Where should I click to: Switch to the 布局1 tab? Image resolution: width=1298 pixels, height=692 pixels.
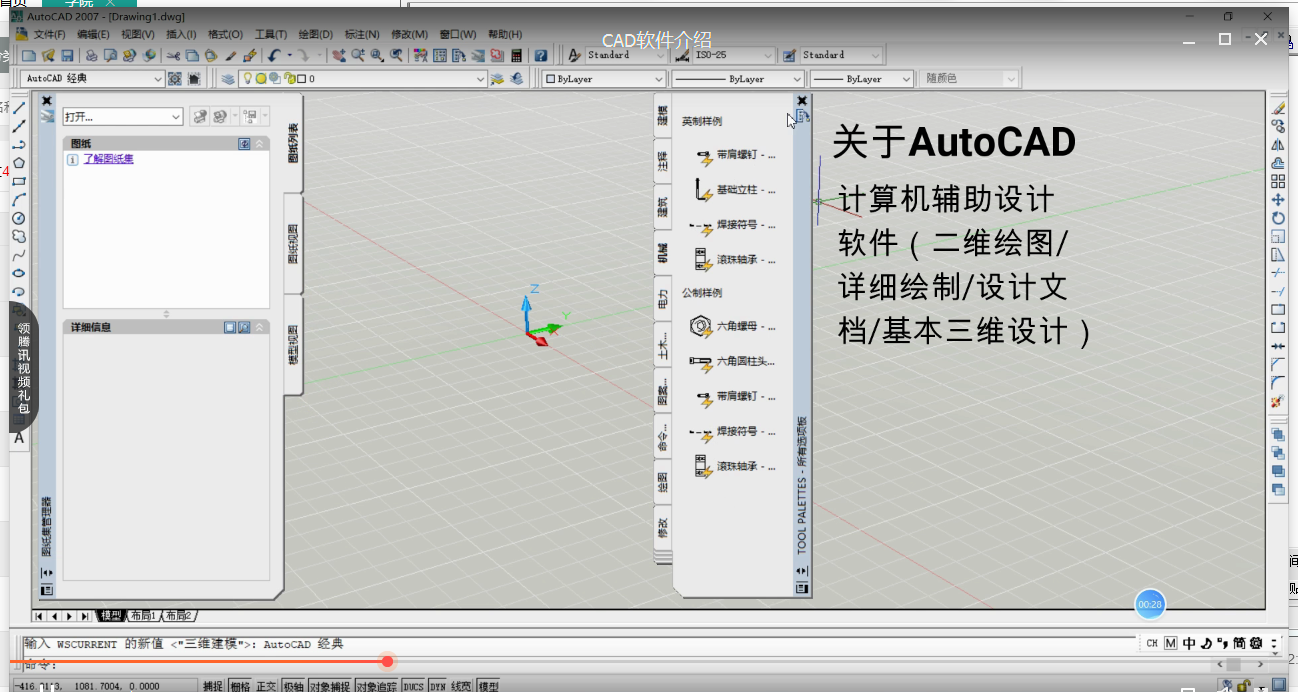[x=141, y=615]
